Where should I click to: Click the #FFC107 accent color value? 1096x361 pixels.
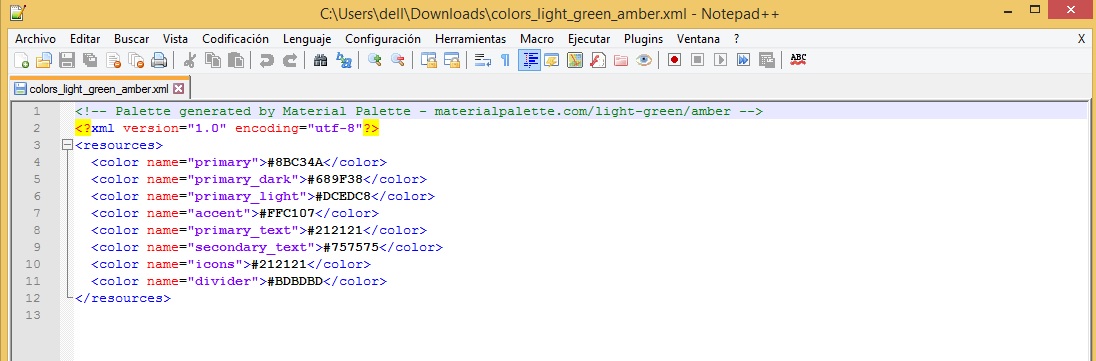289,213
